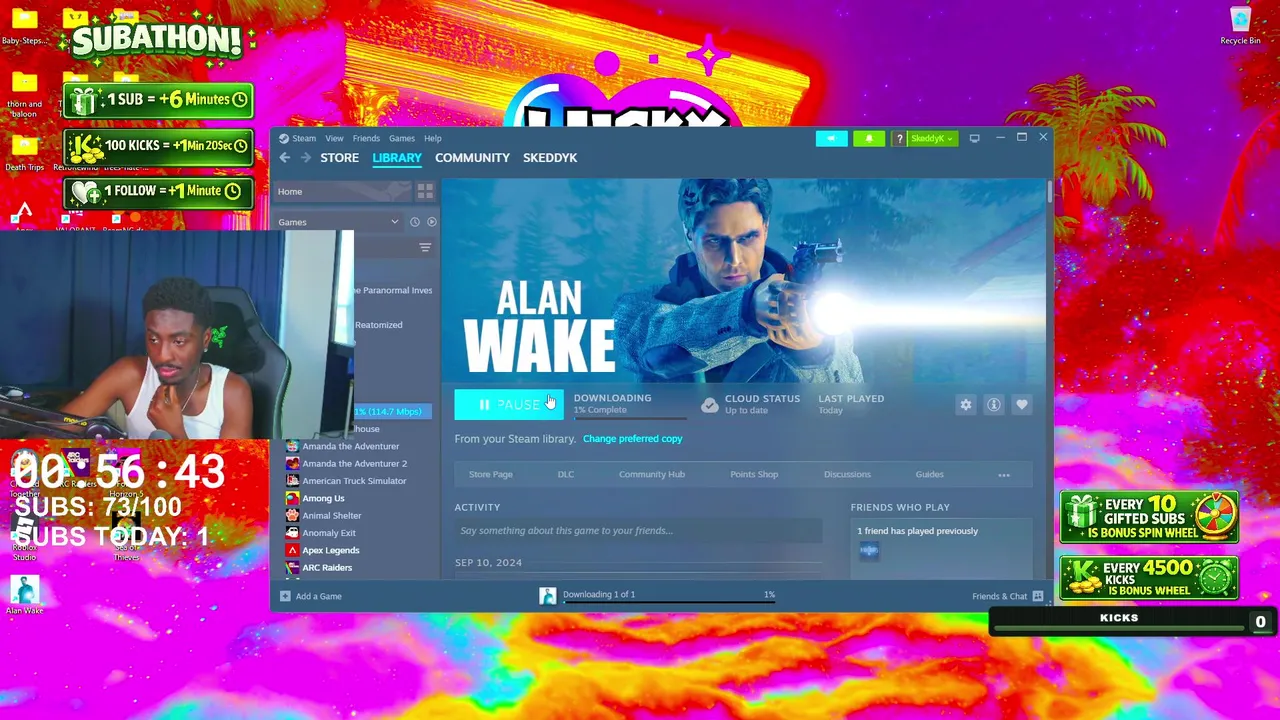Switch to the LIBRARY tab
The height and width of the screenshot is (720, 1280).
(397, 158)
